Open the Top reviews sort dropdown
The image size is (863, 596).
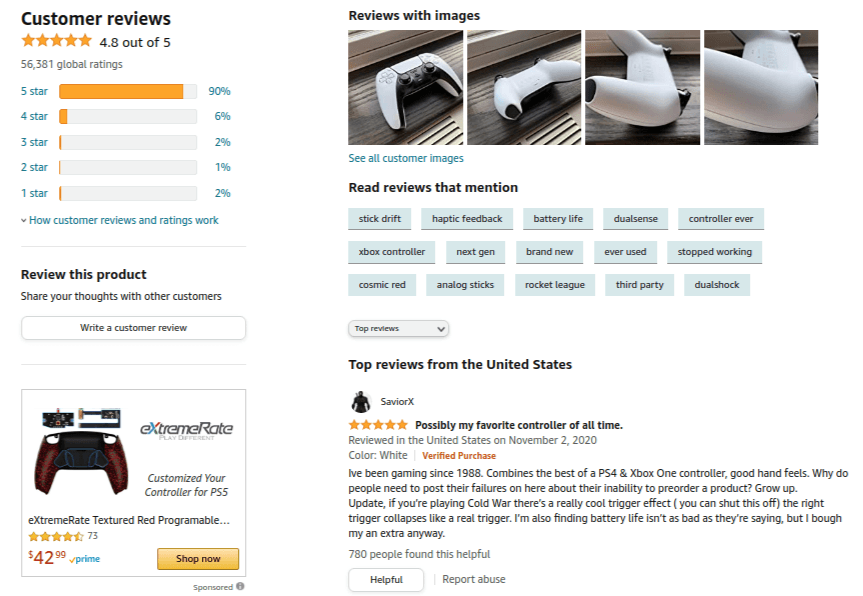398,328
